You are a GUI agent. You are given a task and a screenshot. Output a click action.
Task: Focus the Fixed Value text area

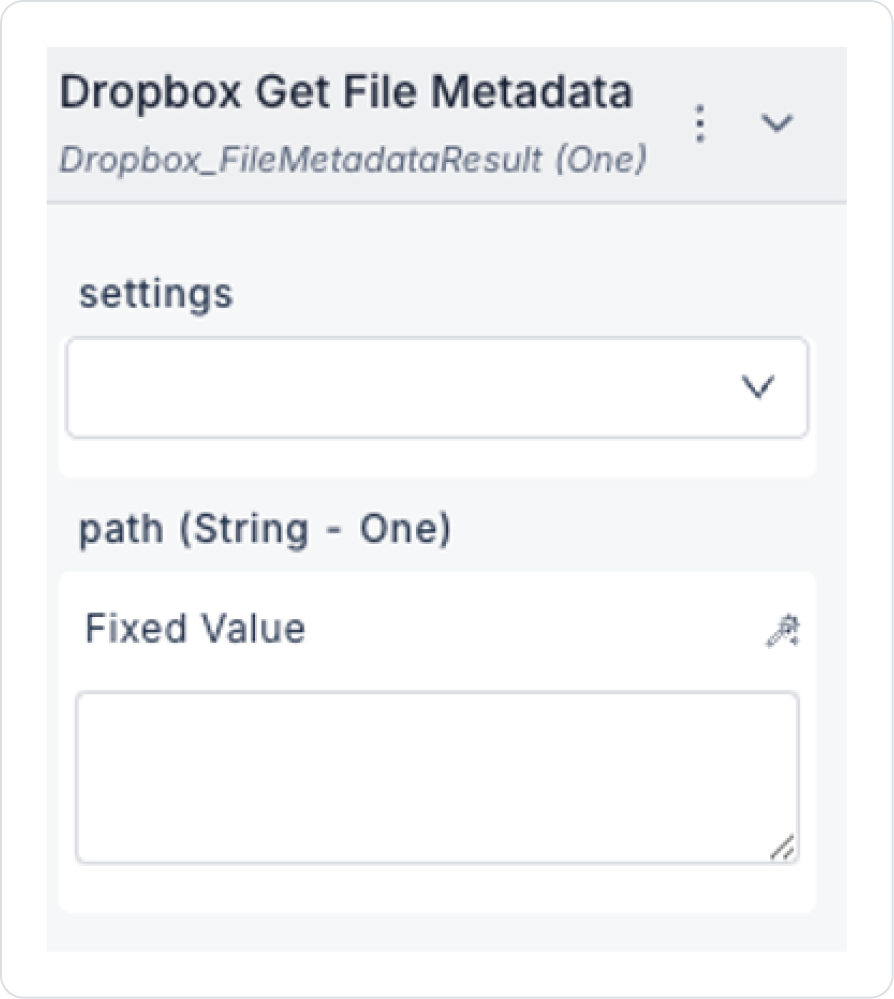(x=437, y=777)
